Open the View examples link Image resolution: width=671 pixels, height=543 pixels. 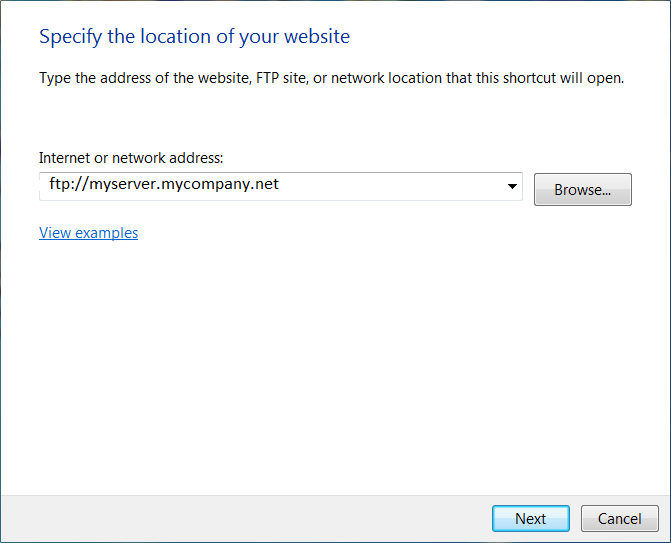coord(88,233)
